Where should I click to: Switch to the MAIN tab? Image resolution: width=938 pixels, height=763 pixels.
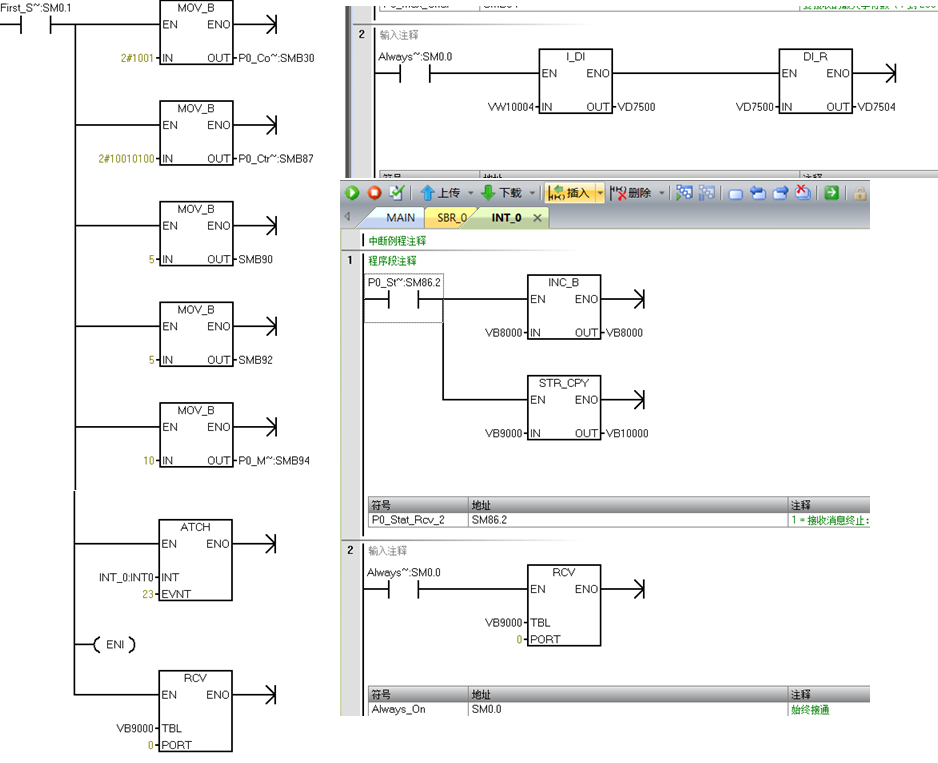click(400, 217)
